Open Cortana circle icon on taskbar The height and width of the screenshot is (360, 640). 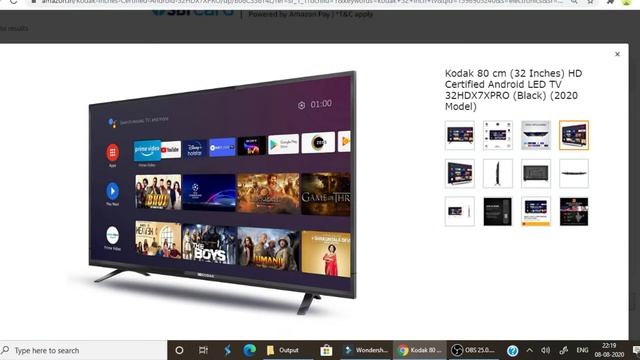point(179,350)
